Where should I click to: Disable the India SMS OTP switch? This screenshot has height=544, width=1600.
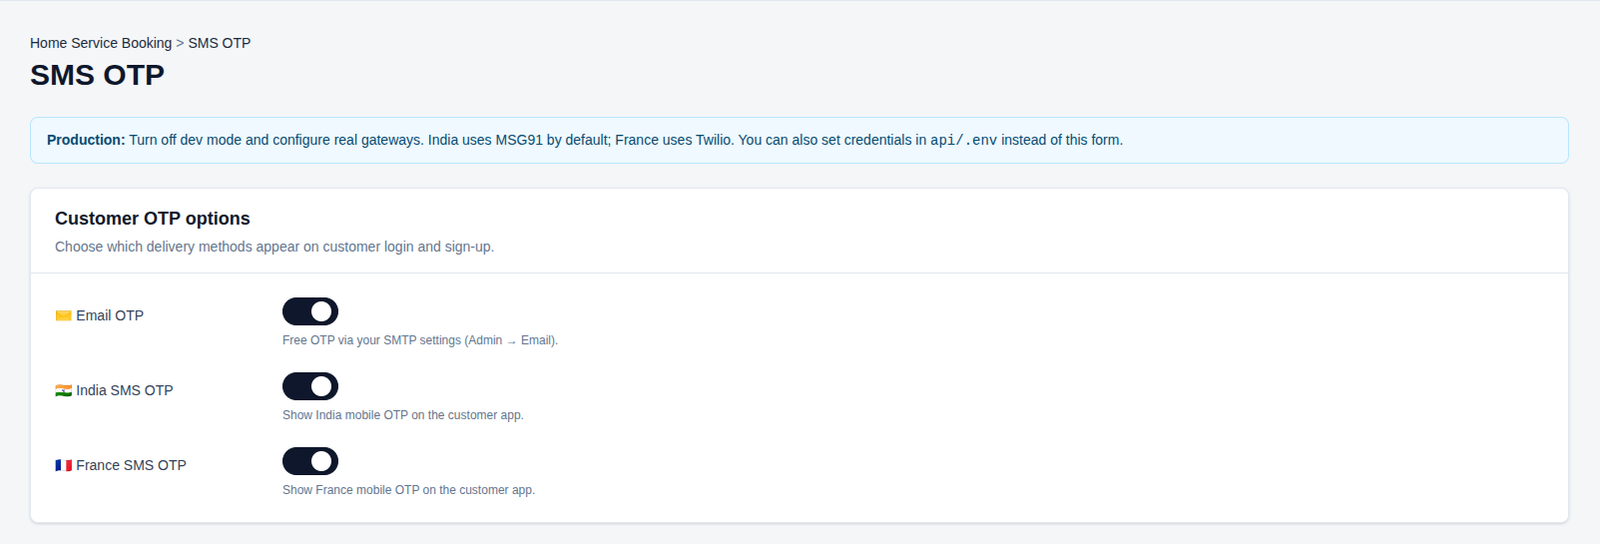(x=310, y=387)
